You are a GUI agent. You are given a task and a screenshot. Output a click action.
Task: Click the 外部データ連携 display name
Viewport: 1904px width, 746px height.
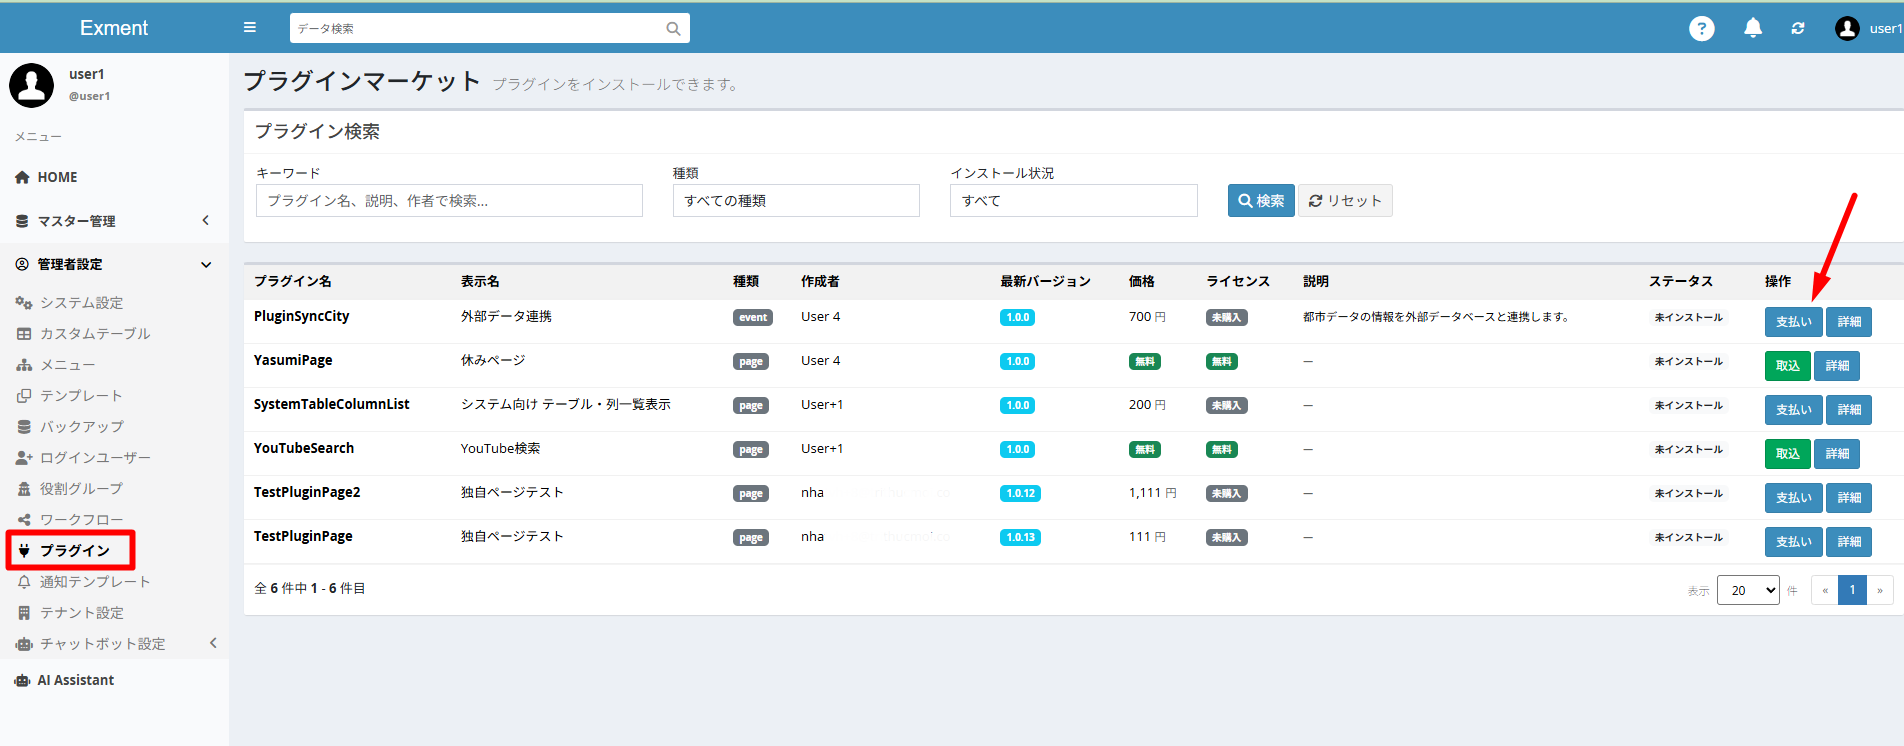pyautogui.click(x=506, y=316)
